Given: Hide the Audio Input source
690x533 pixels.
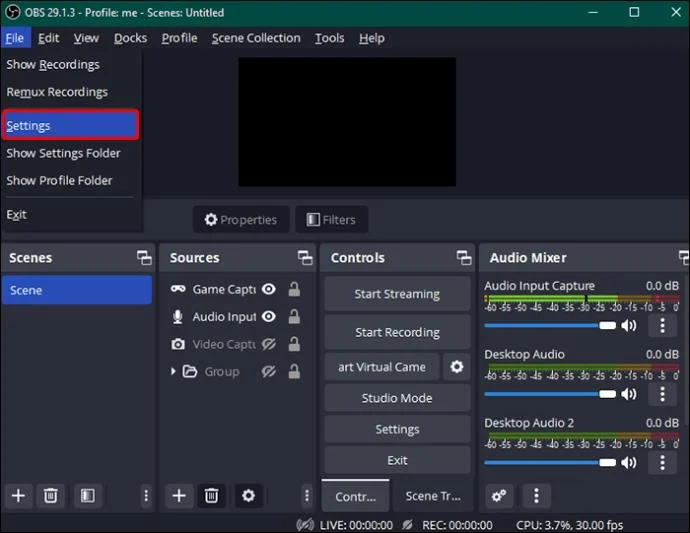Looking at the screenshot, I should coord(268,316).
